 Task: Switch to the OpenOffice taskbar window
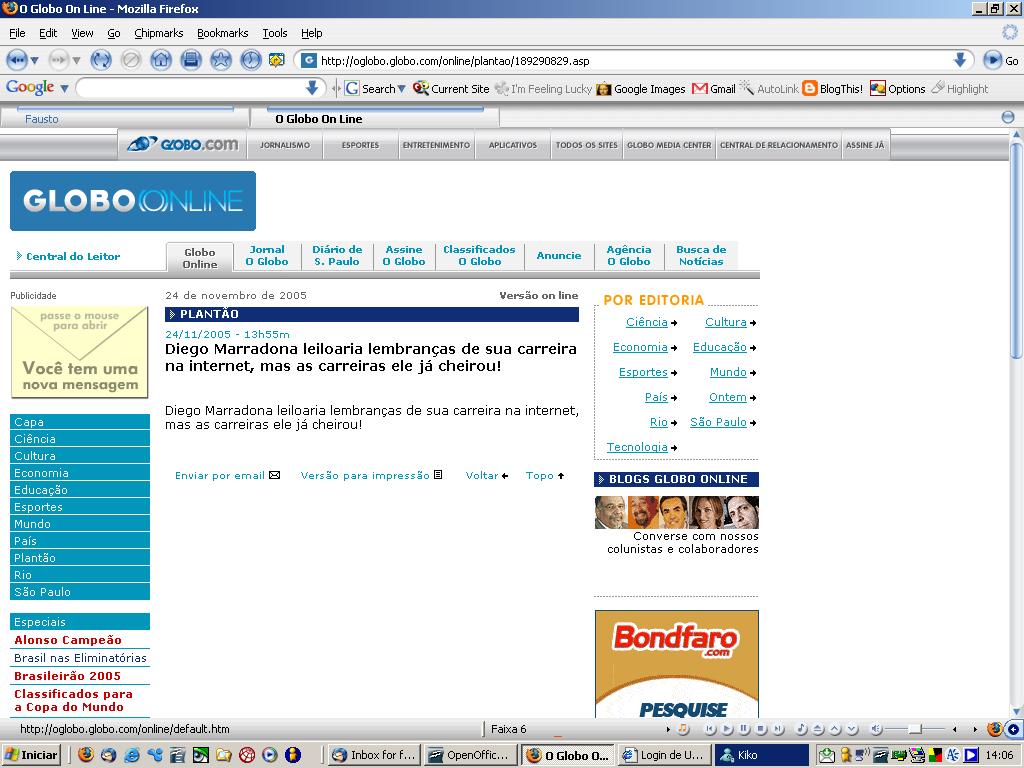[x=470, y=755]
